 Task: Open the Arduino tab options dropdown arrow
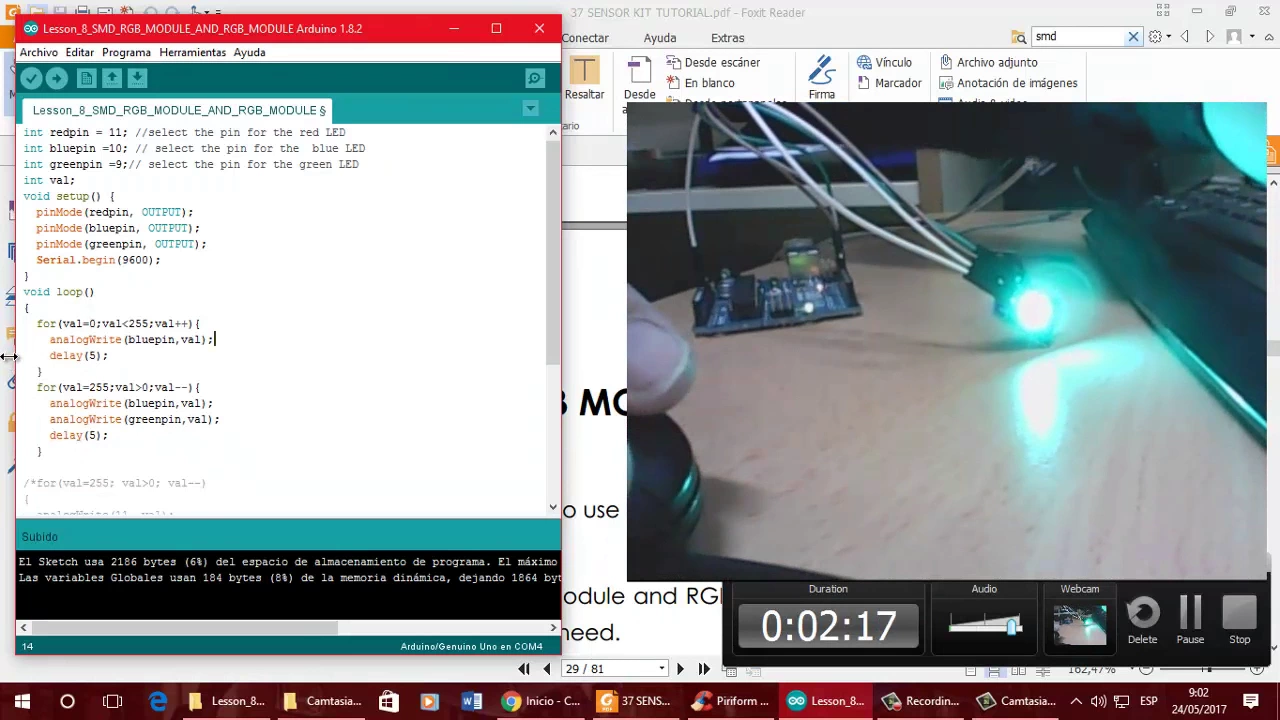point(531,109)
